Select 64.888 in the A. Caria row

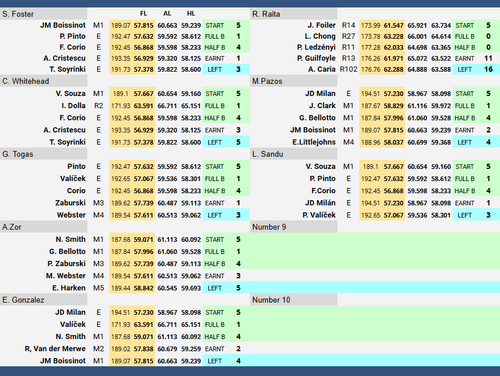click(x=417, y=69)
